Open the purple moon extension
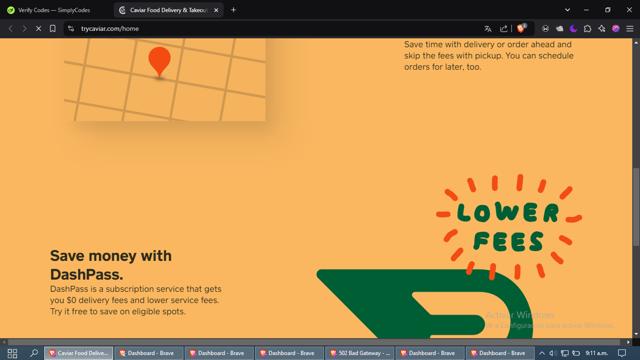640x360 pixels. click(573, 29)
